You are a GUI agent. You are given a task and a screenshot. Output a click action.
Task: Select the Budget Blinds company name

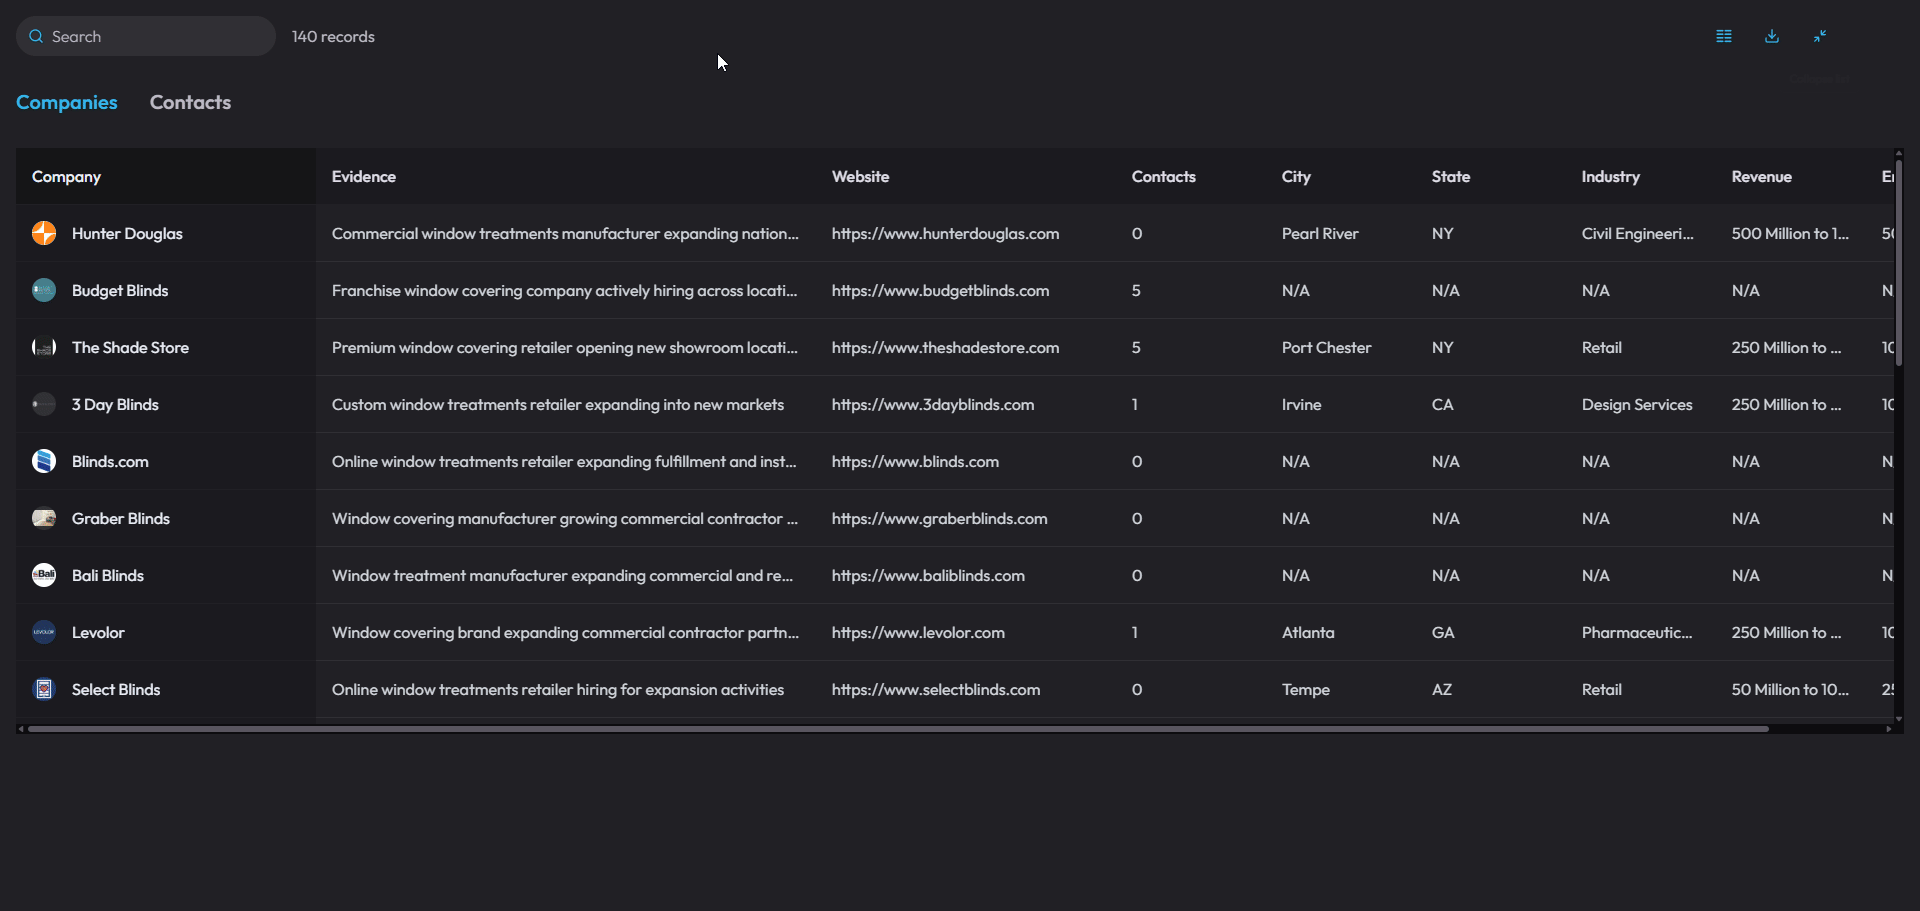[120, 290]
